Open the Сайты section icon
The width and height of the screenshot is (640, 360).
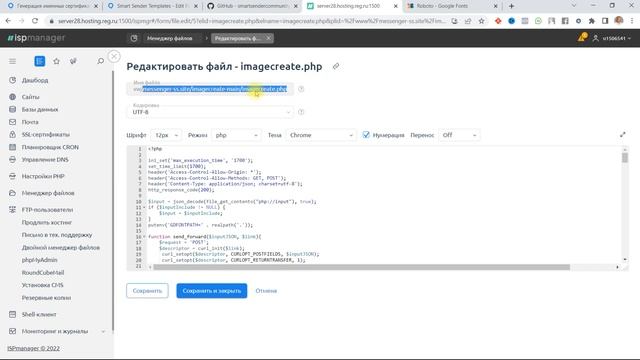[x=13, y=97]
